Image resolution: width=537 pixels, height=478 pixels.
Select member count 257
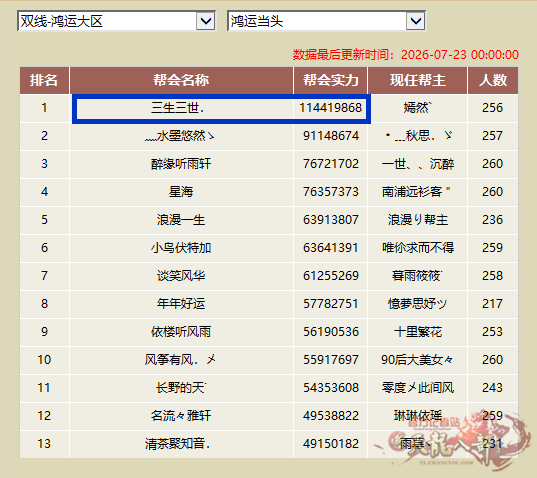click(492, 136)
